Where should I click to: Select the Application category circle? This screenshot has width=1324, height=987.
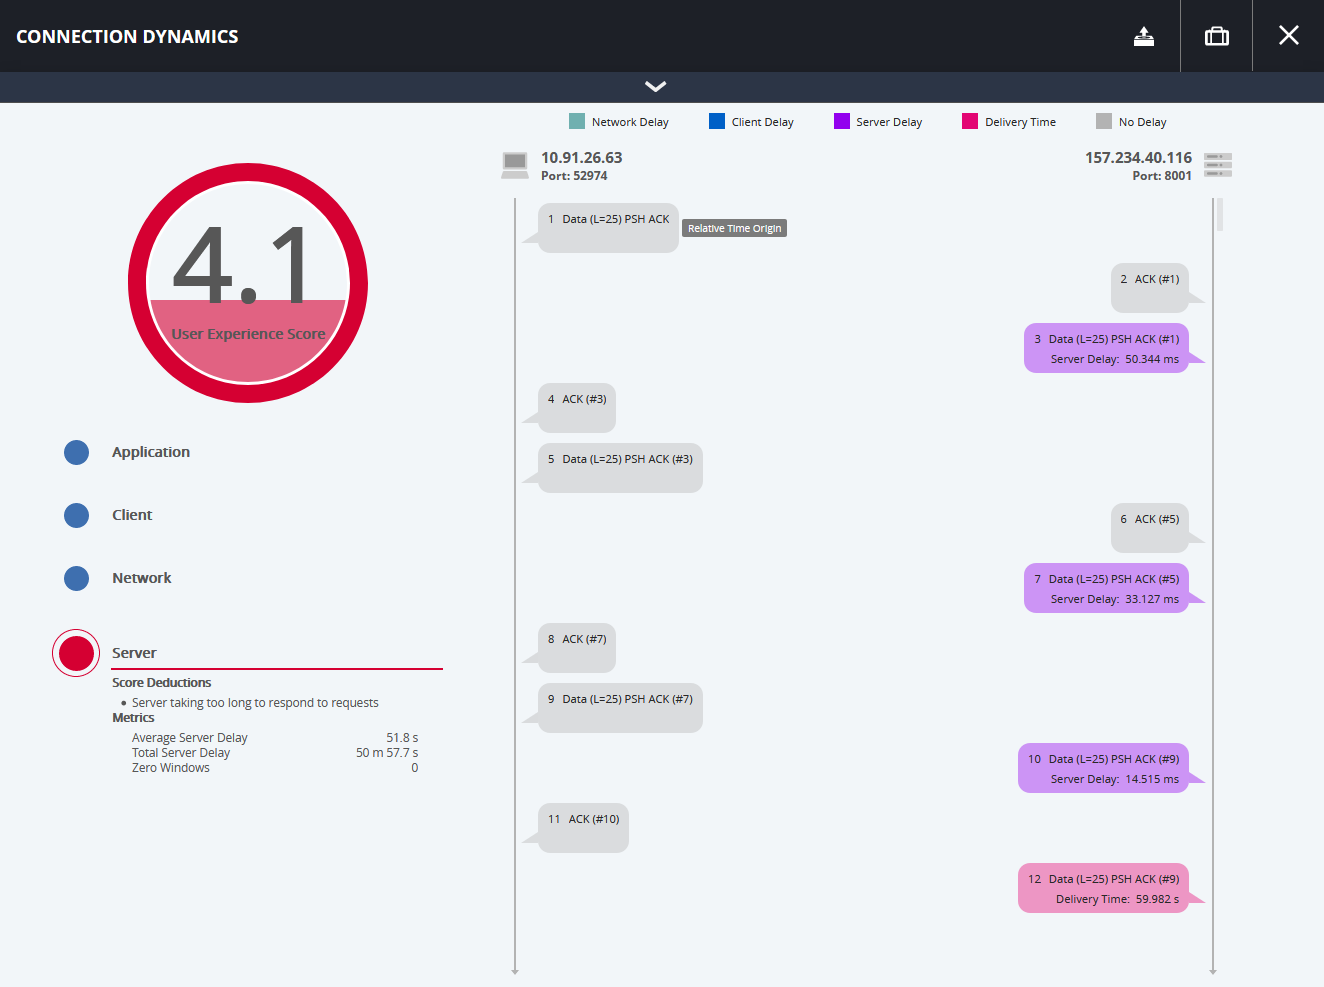[77, 453]
